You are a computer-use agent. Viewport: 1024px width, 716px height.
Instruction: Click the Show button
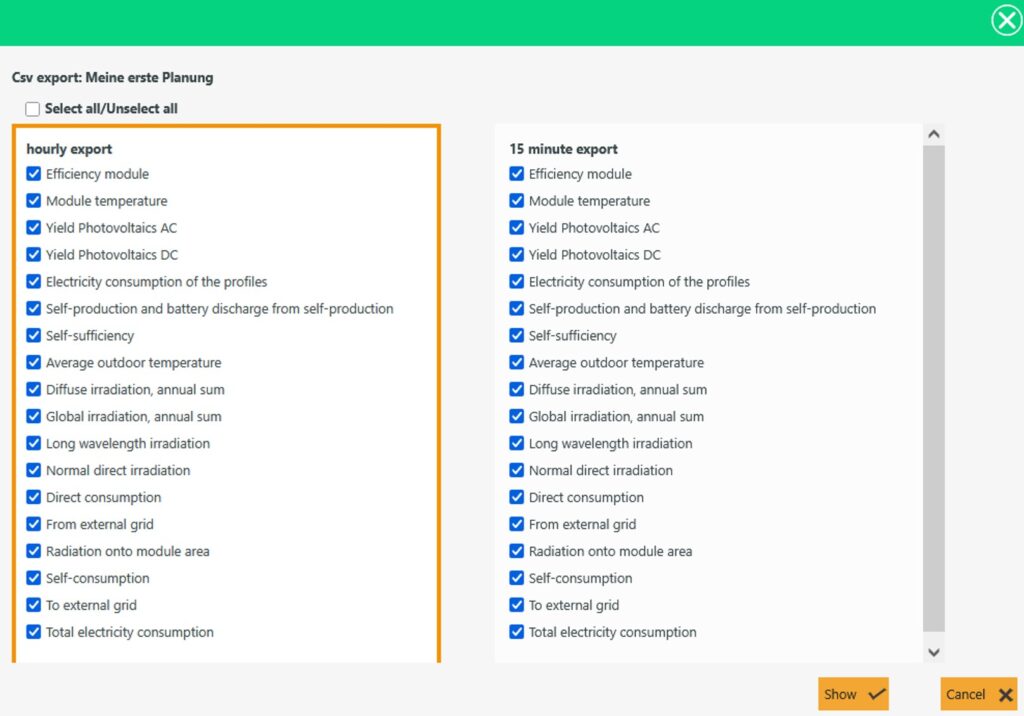[x=853, y=694]
